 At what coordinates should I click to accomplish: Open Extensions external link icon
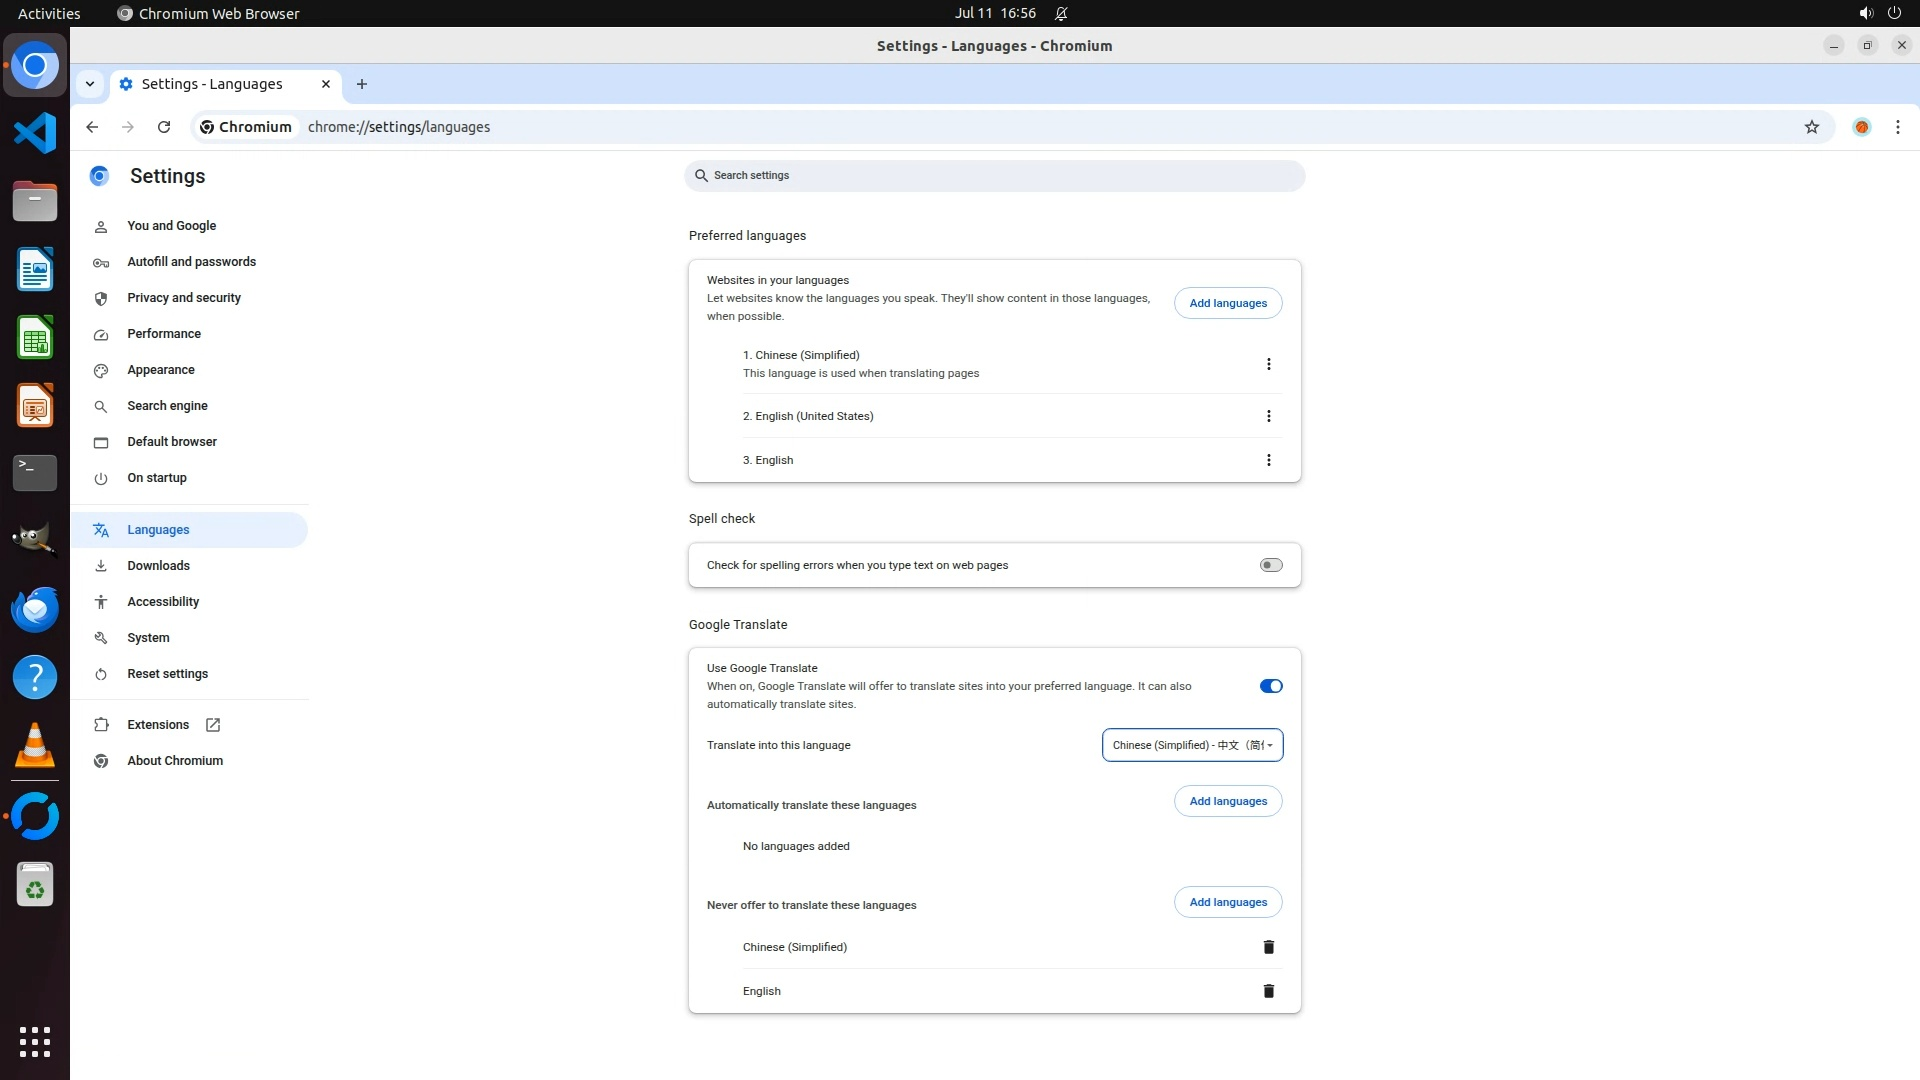(213, 725)
